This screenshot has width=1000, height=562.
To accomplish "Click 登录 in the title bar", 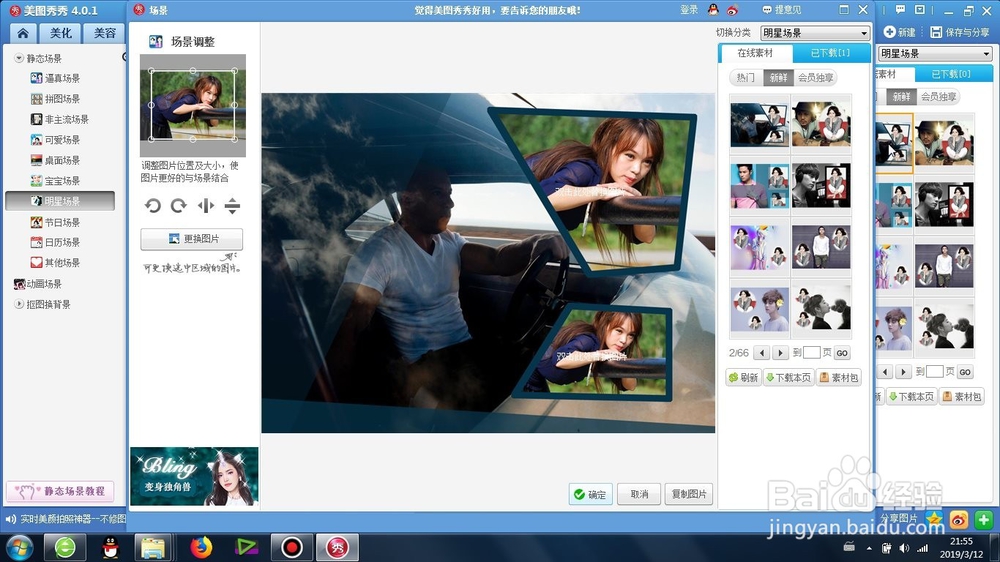I will click(x=689, y=10).
